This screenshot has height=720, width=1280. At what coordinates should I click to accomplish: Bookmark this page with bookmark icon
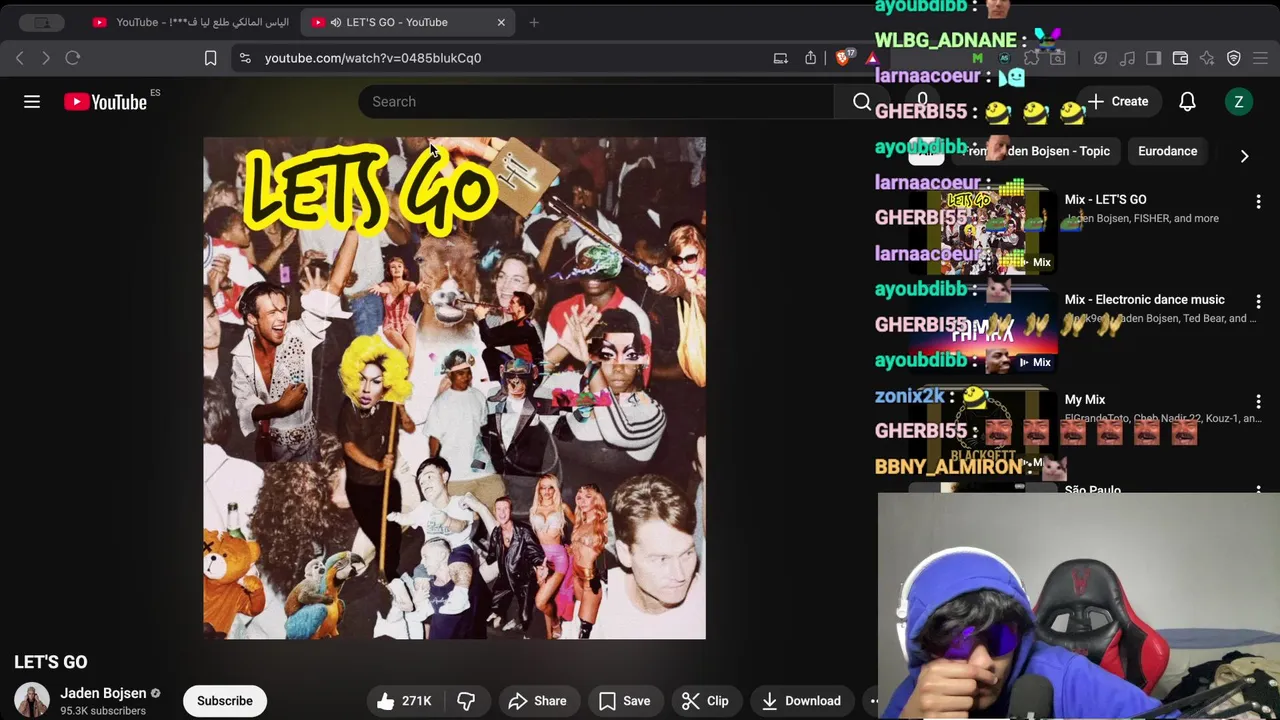(x=210, y=58)
